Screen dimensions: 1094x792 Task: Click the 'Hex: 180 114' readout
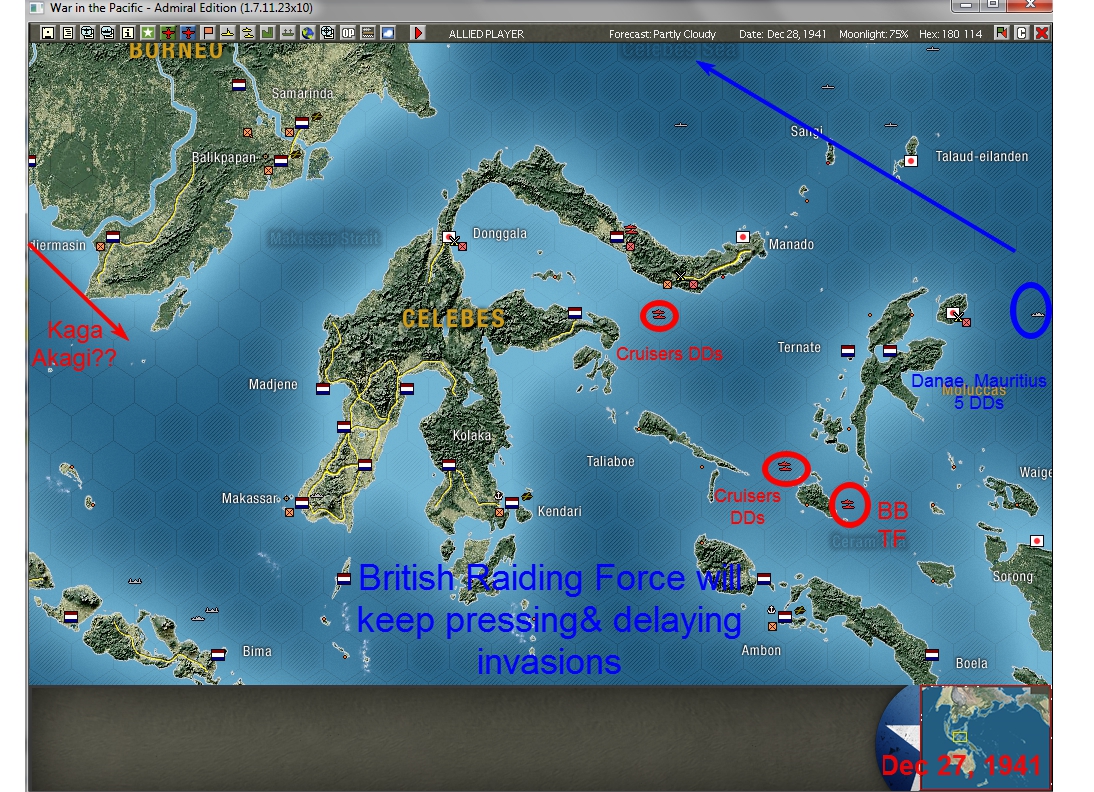click(x=950, y=33)
